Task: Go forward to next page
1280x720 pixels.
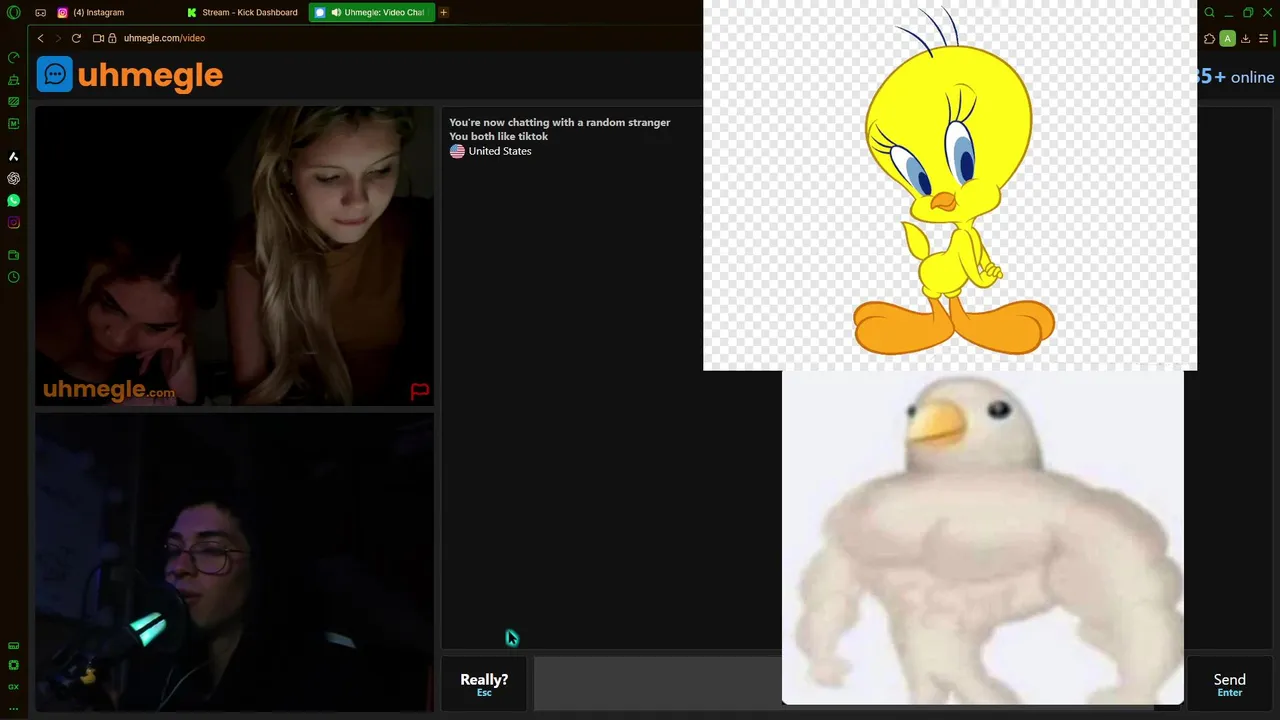Action: pyautogui.click(x=58, y=38)
